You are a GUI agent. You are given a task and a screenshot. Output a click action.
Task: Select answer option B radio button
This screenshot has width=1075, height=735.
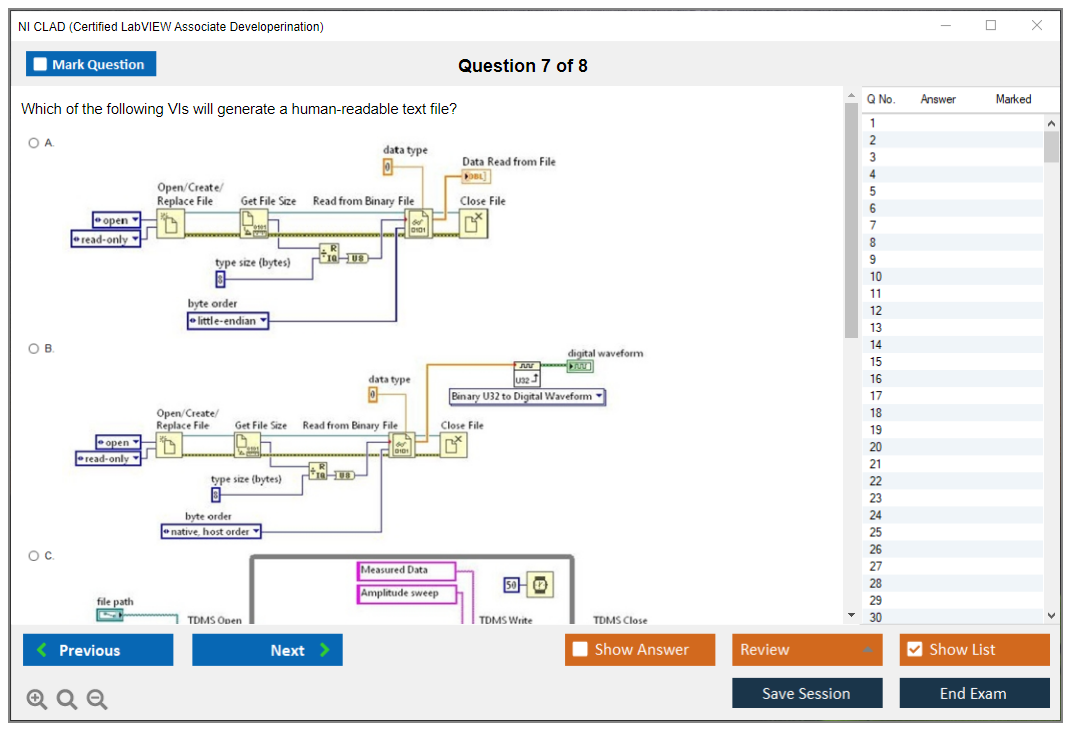click(x=34, y=348)
